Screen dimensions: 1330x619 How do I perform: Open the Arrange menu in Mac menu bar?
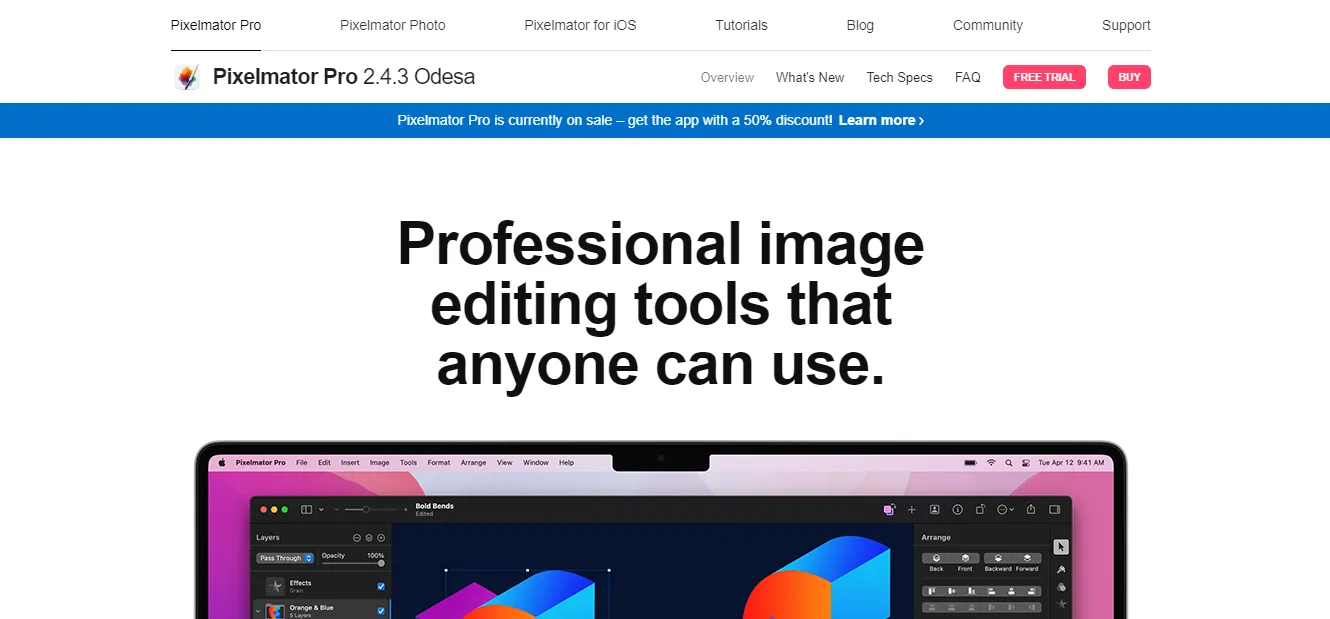click(473, 463)
